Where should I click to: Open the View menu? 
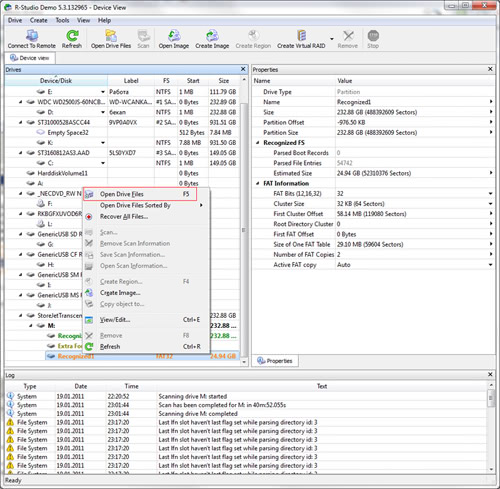coord(83,20)
